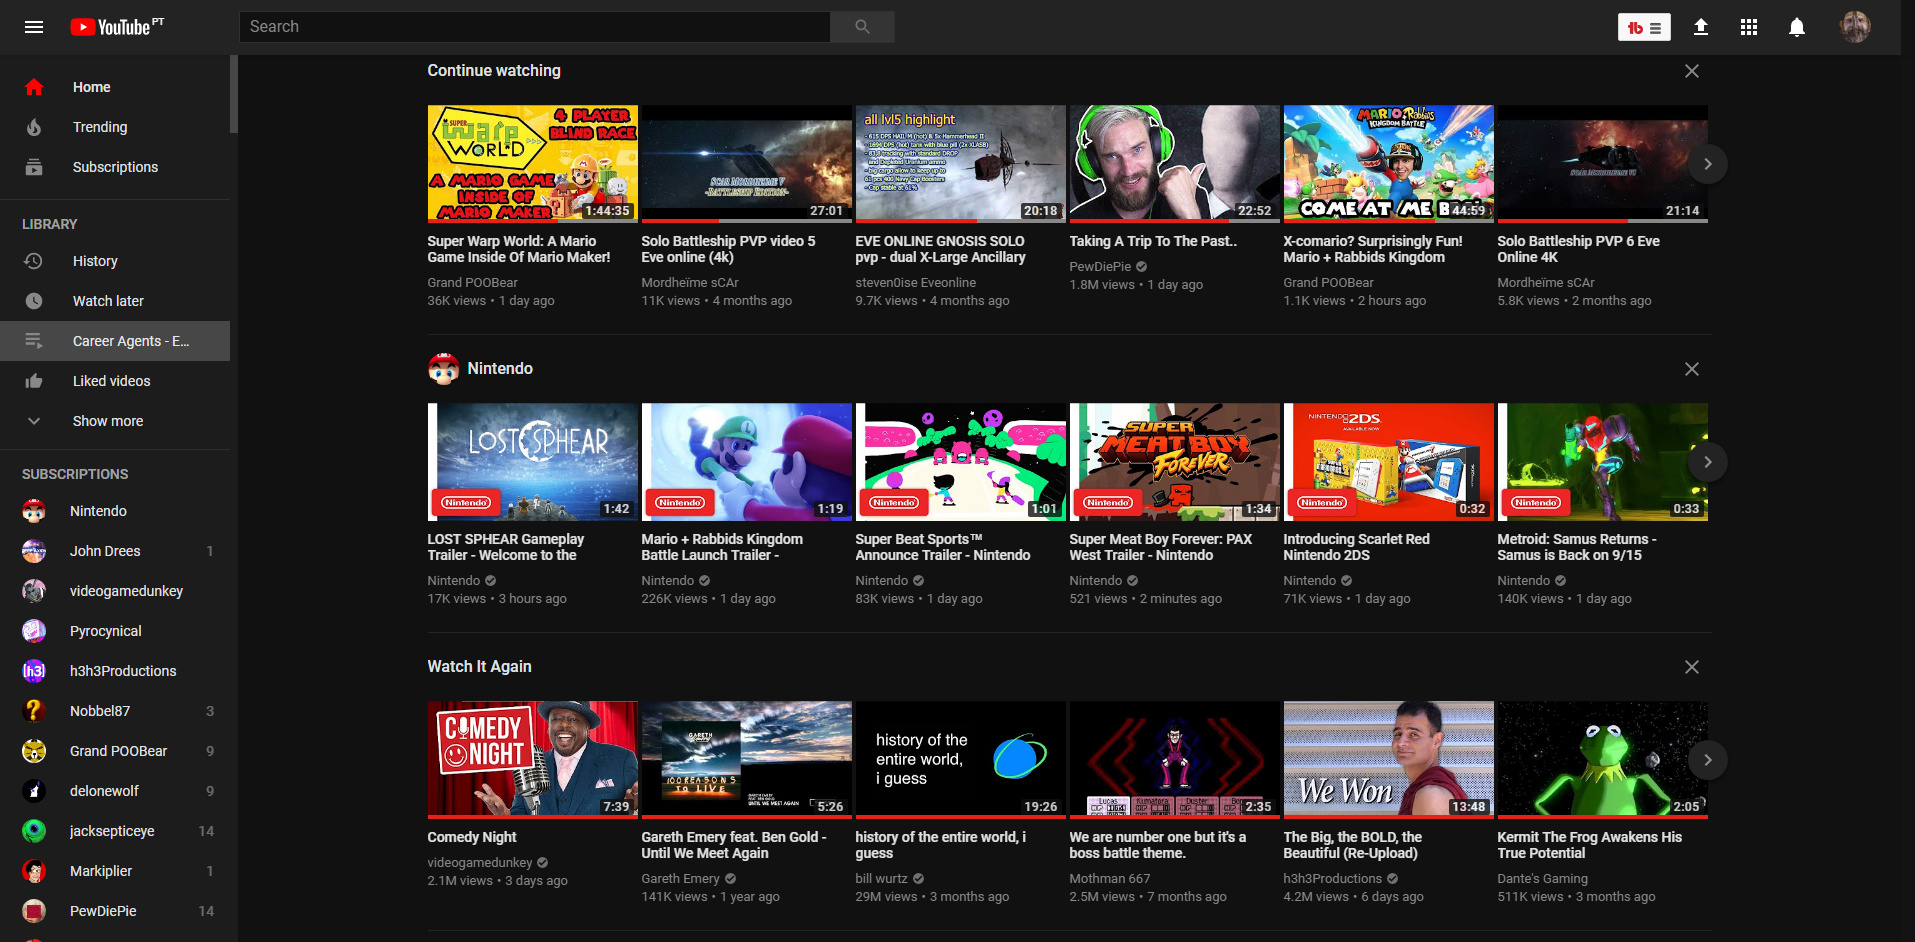Dismiss the Continue watching section
The width and height of the screenshot is (1915, 942).
1692,71
